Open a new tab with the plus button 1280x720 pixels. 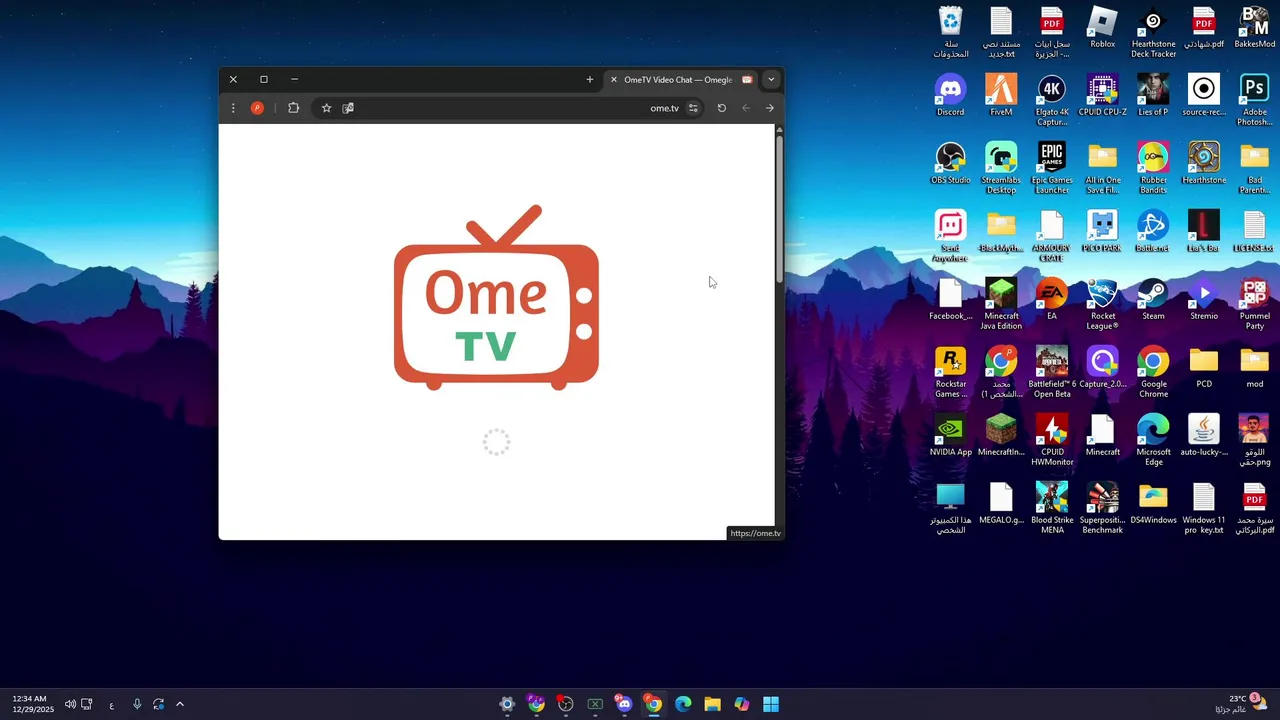point(590,80)
